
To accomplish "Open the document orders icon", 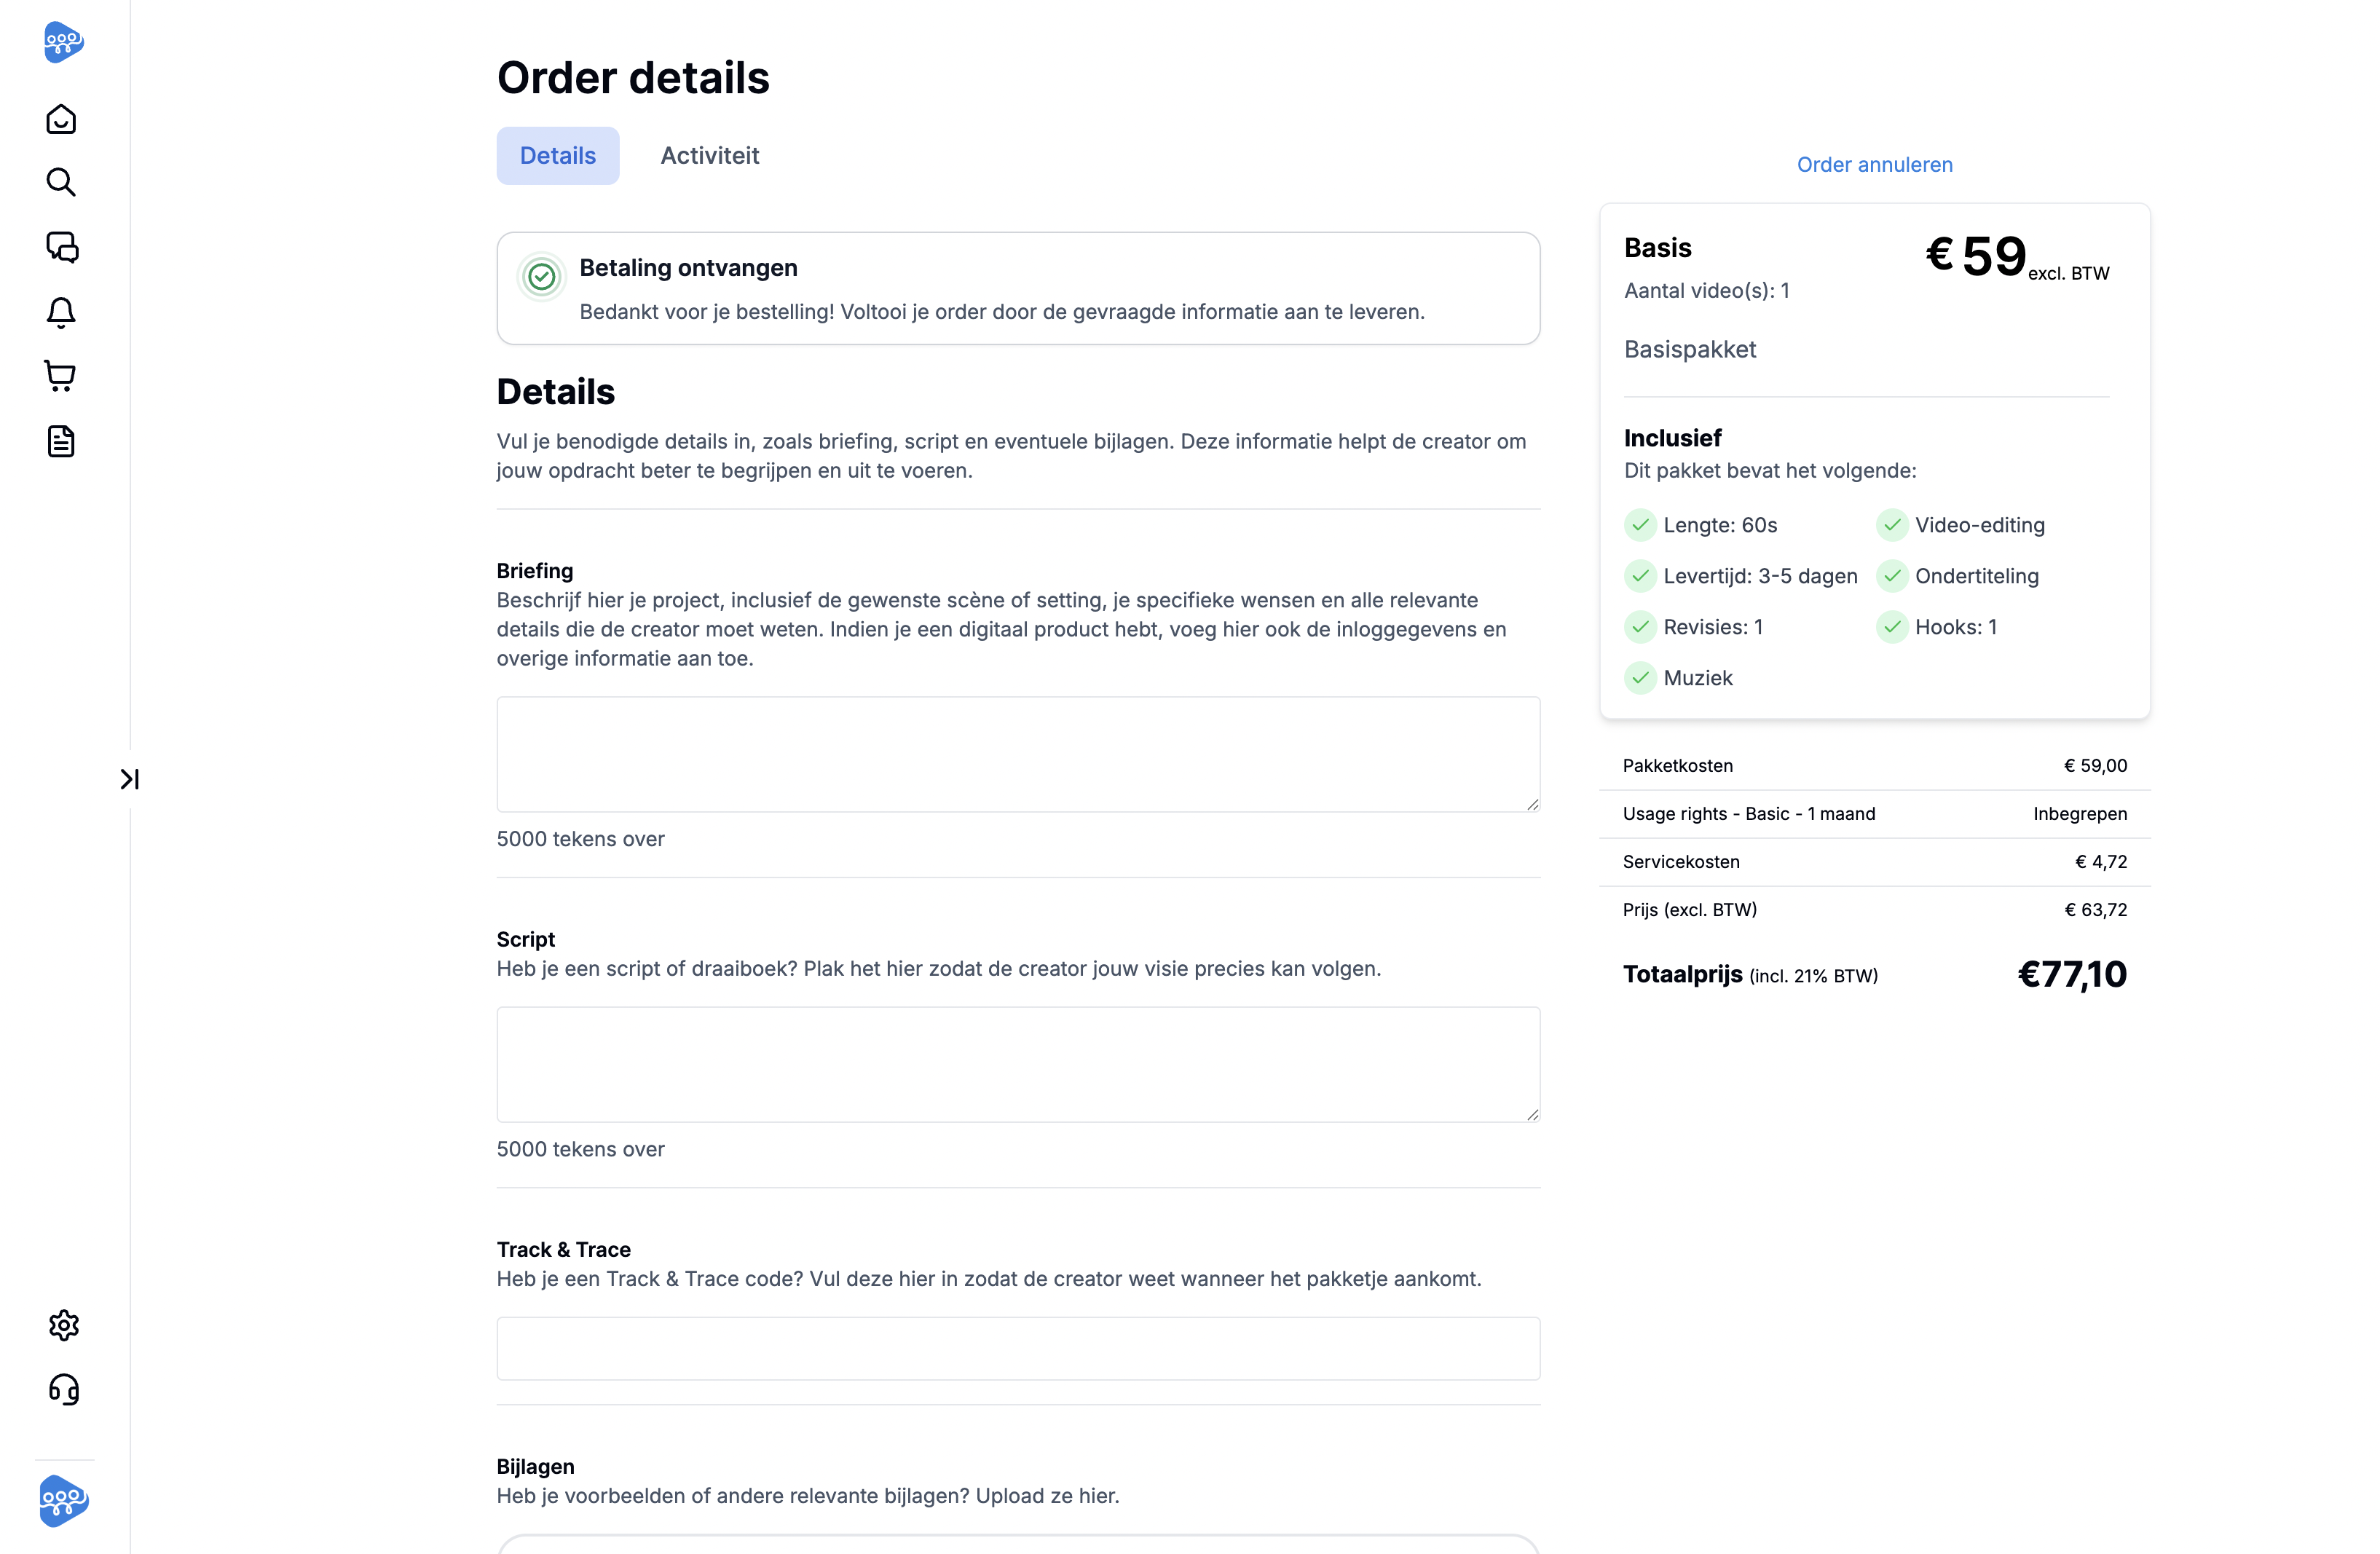I will point(61,441).
